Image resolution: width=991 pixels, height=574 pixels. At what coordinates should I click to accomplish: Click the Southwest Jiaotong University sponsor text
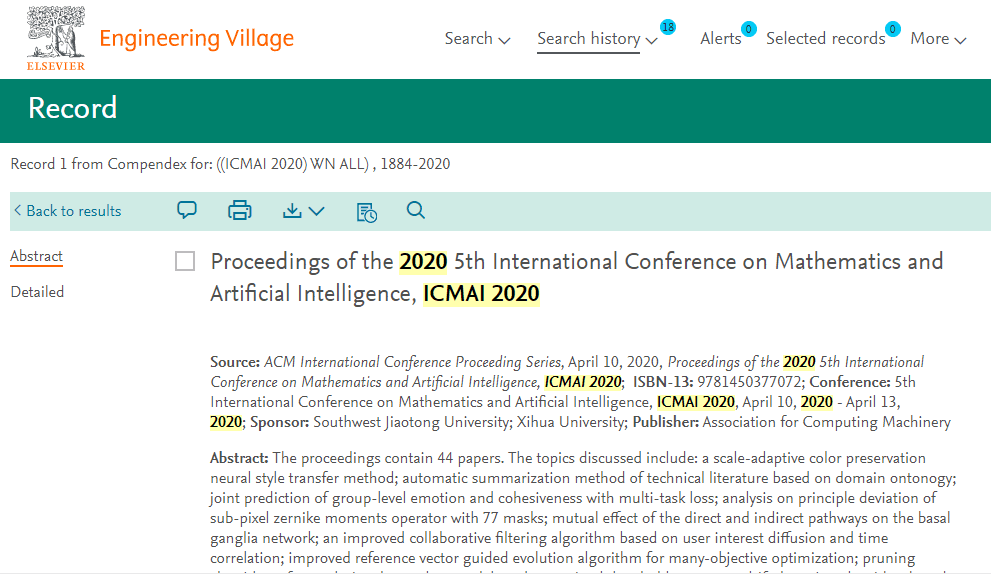[411, 422]
